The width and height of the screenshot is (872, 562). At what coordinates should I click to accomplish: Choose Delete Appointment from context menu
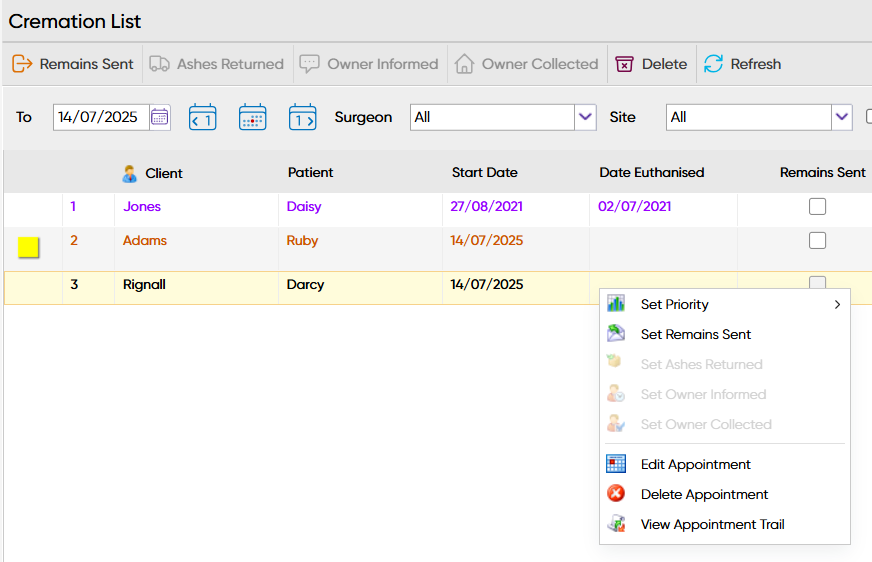point(725,494)
